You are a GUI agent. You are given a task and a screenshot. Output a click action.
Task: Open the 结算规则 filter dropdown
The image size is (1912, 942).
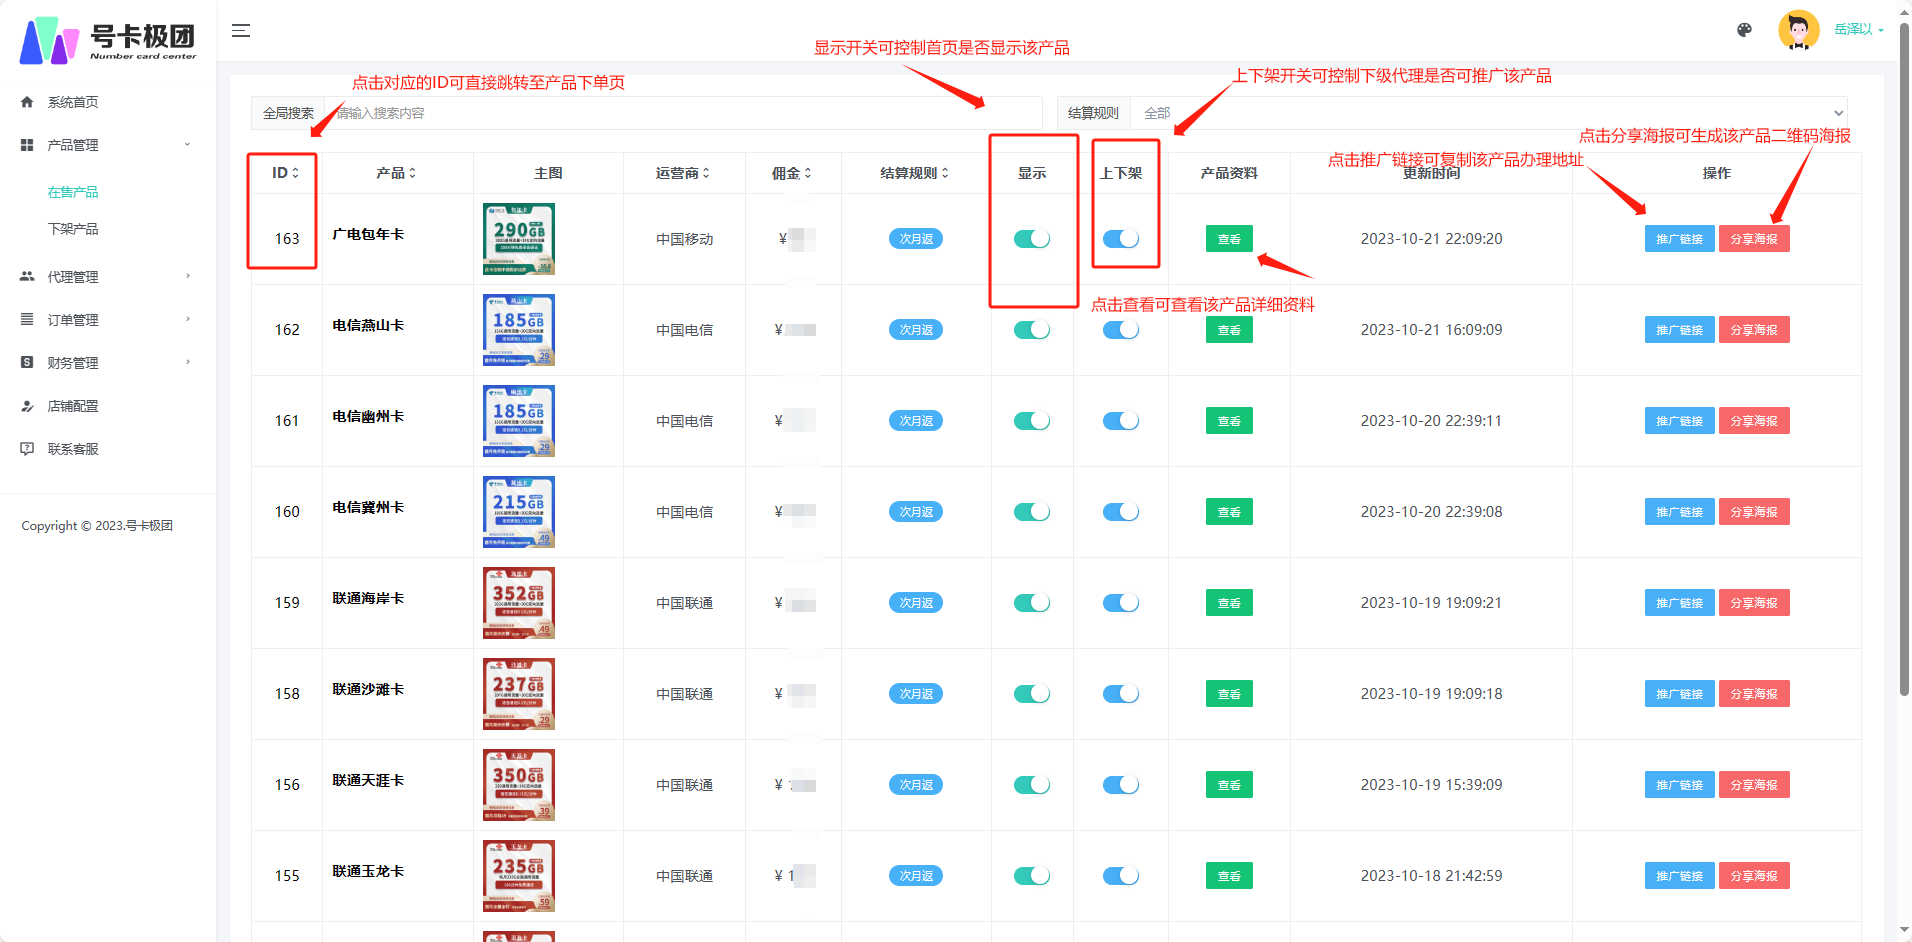[x=1489, y=113]
